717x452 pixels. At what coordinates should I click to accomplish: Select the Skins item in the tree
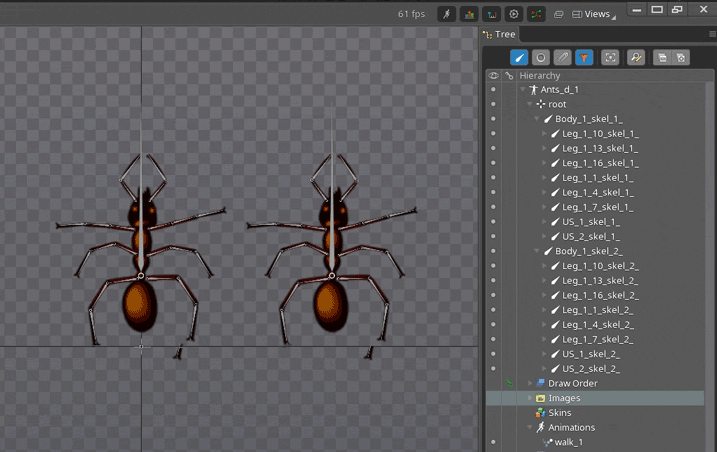tap(559, 413)
